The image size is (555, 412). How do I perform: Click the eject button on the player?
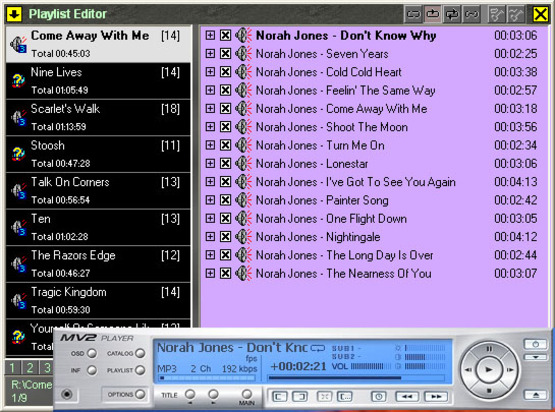[536, 395]
